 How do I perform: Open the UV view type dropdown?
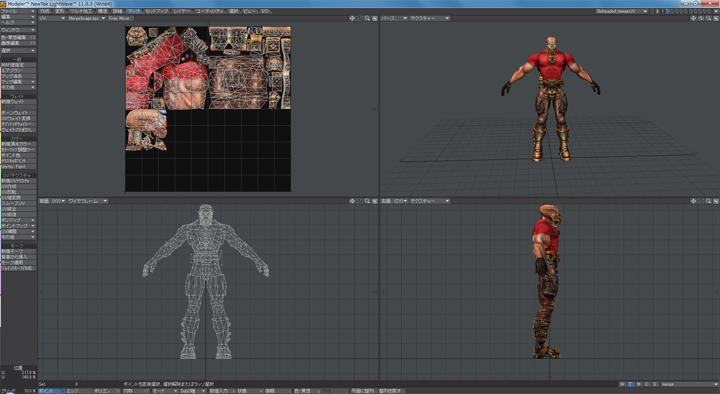[52, 18]
